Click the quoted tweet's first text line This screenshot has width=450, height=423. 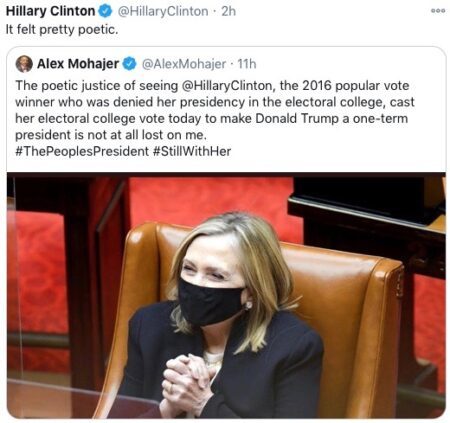(212, 86)
